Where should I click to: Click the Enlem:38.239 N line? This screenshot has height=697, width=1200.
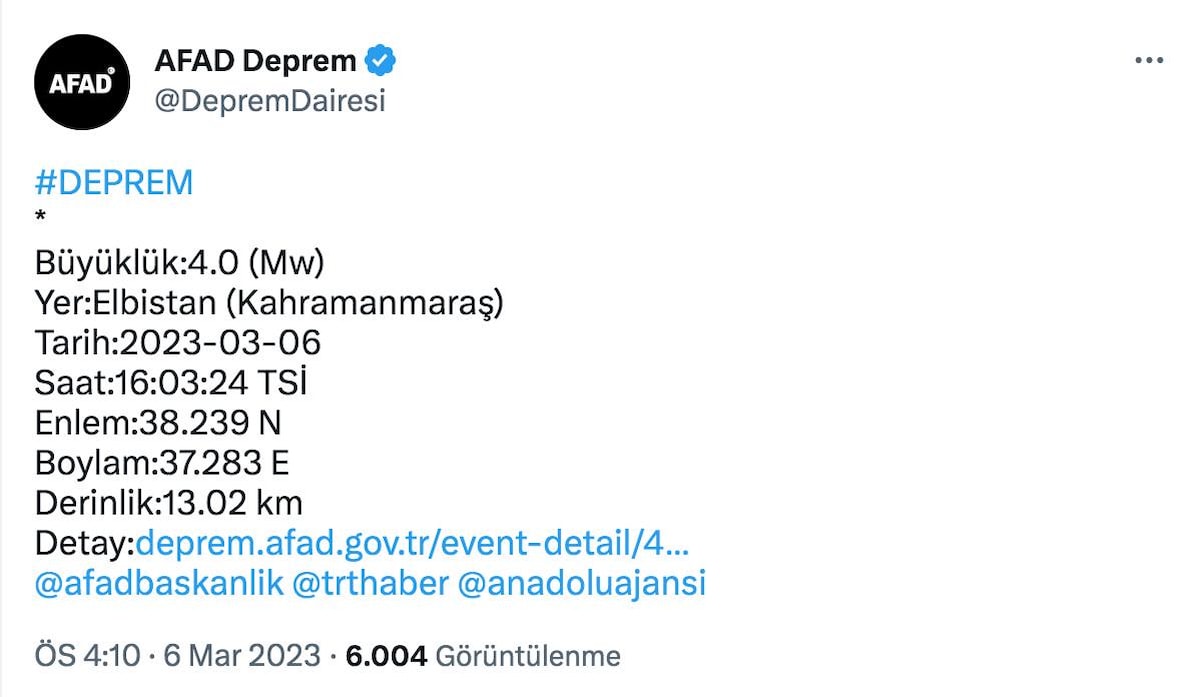click(158, 423)
